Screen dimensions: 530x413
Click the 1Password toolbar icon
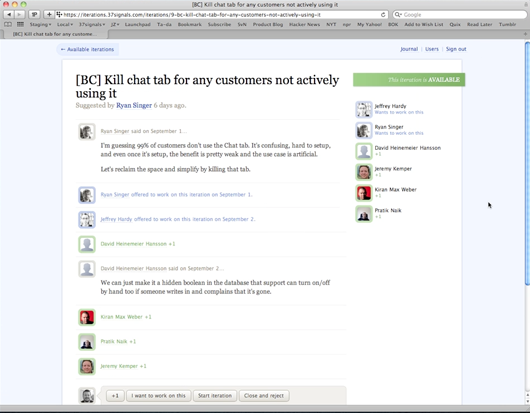coord(34,15)
